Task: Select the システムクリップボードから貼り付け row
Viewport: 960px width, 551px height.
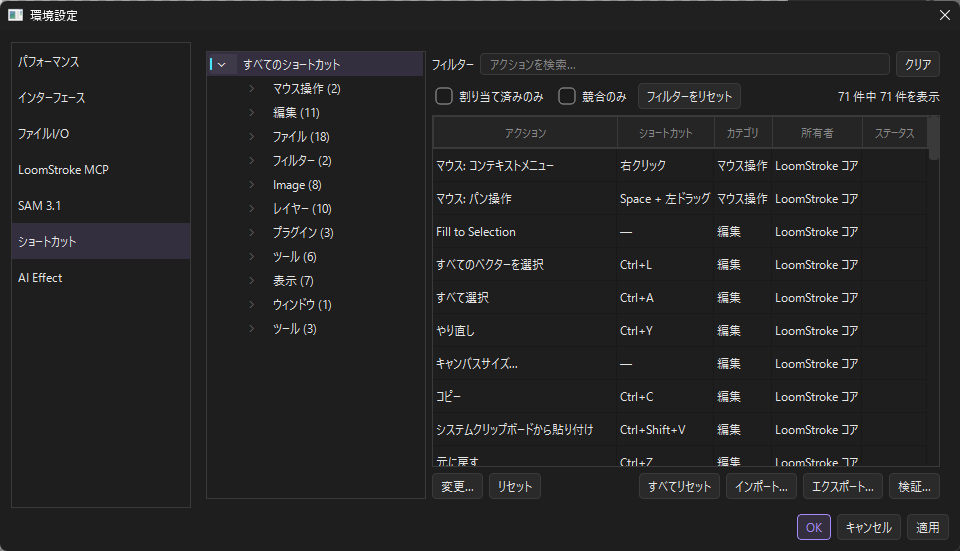Action: tap(680, 430)
